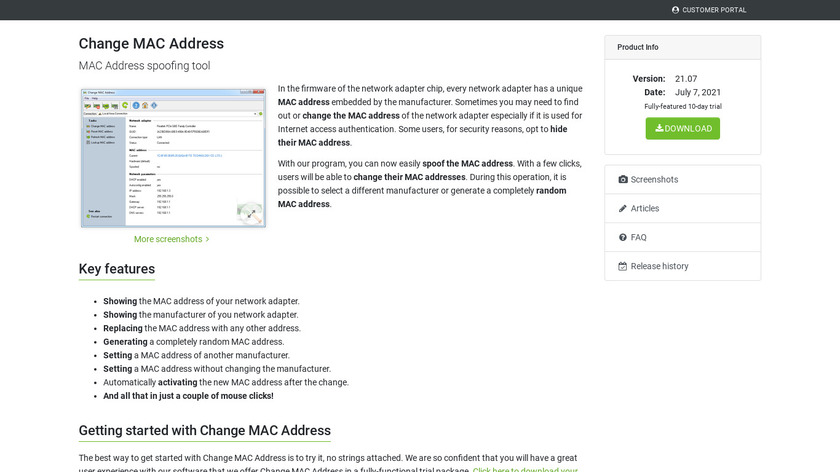Open the More screenshots link
This screenshot has height=472, width=840.
pos(171,239)
